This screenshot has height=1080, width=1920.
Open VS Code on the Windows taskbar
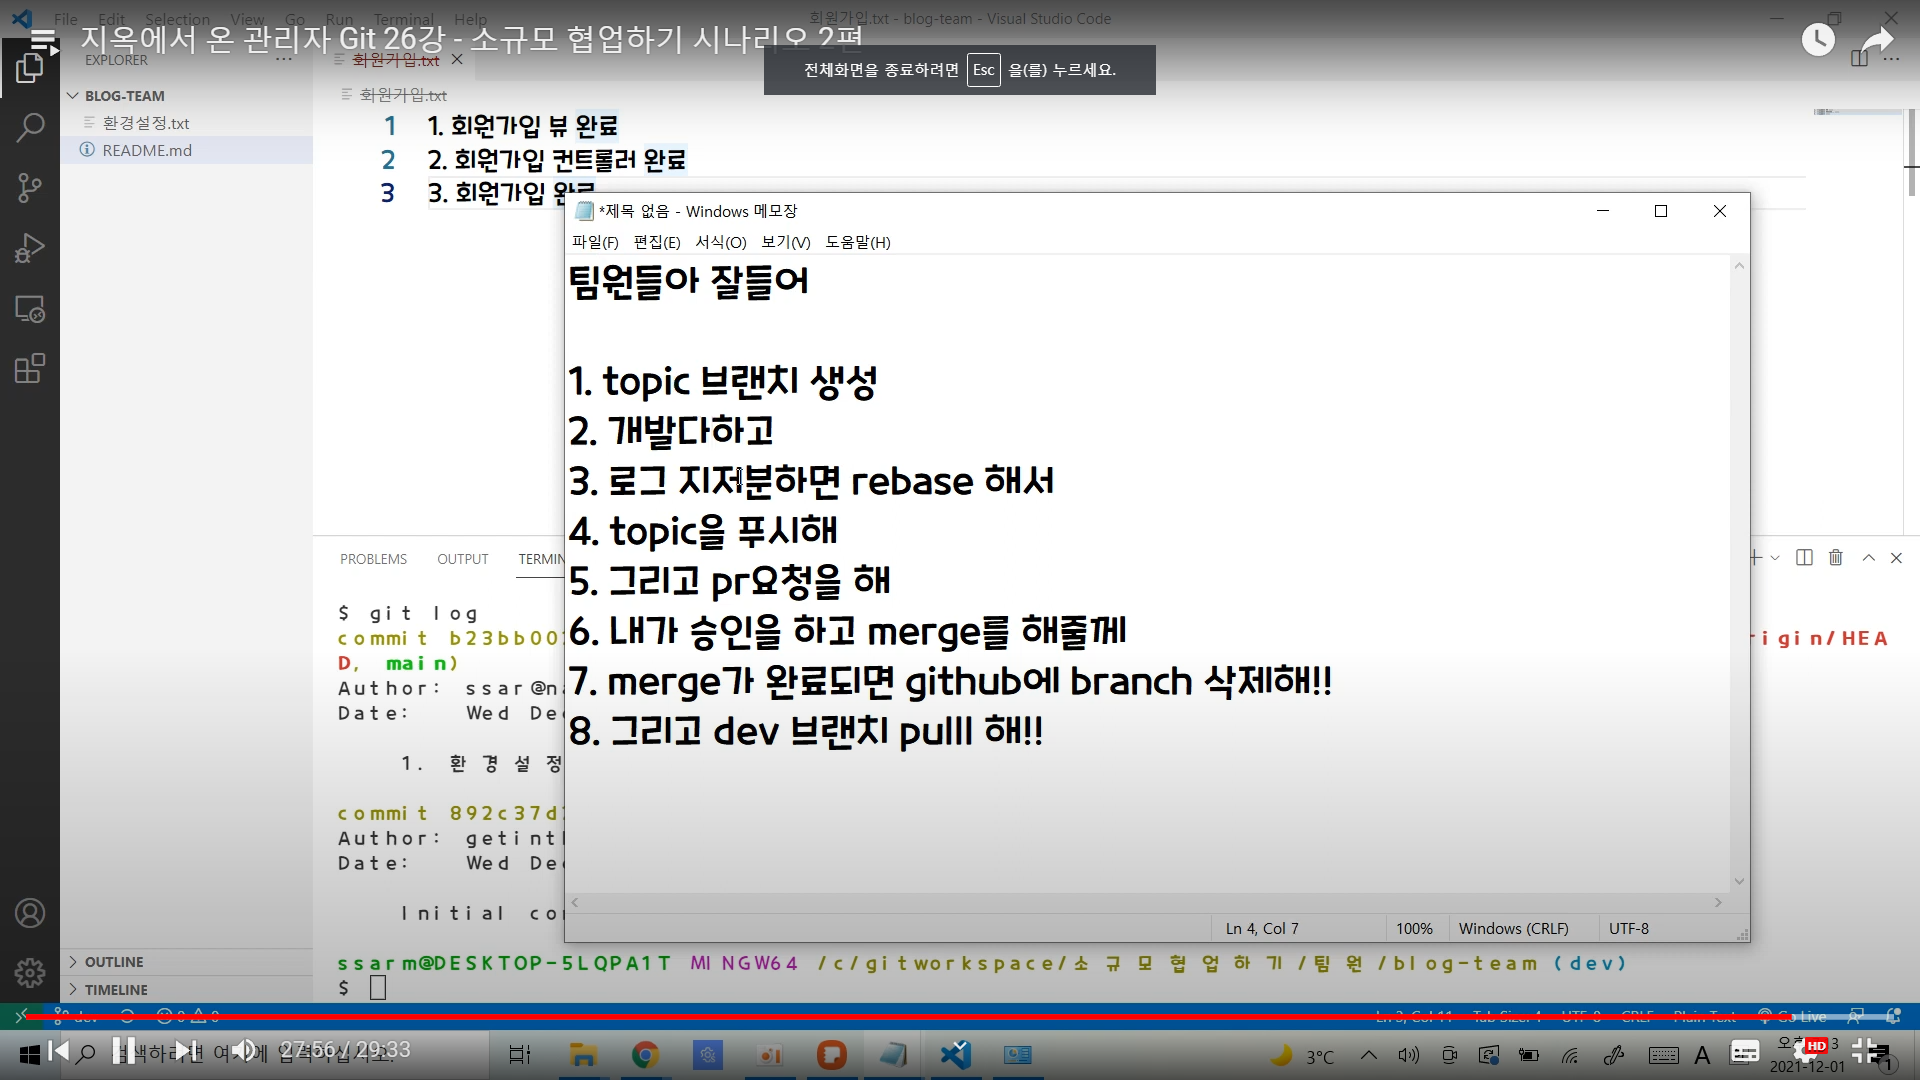[956, 1055]
